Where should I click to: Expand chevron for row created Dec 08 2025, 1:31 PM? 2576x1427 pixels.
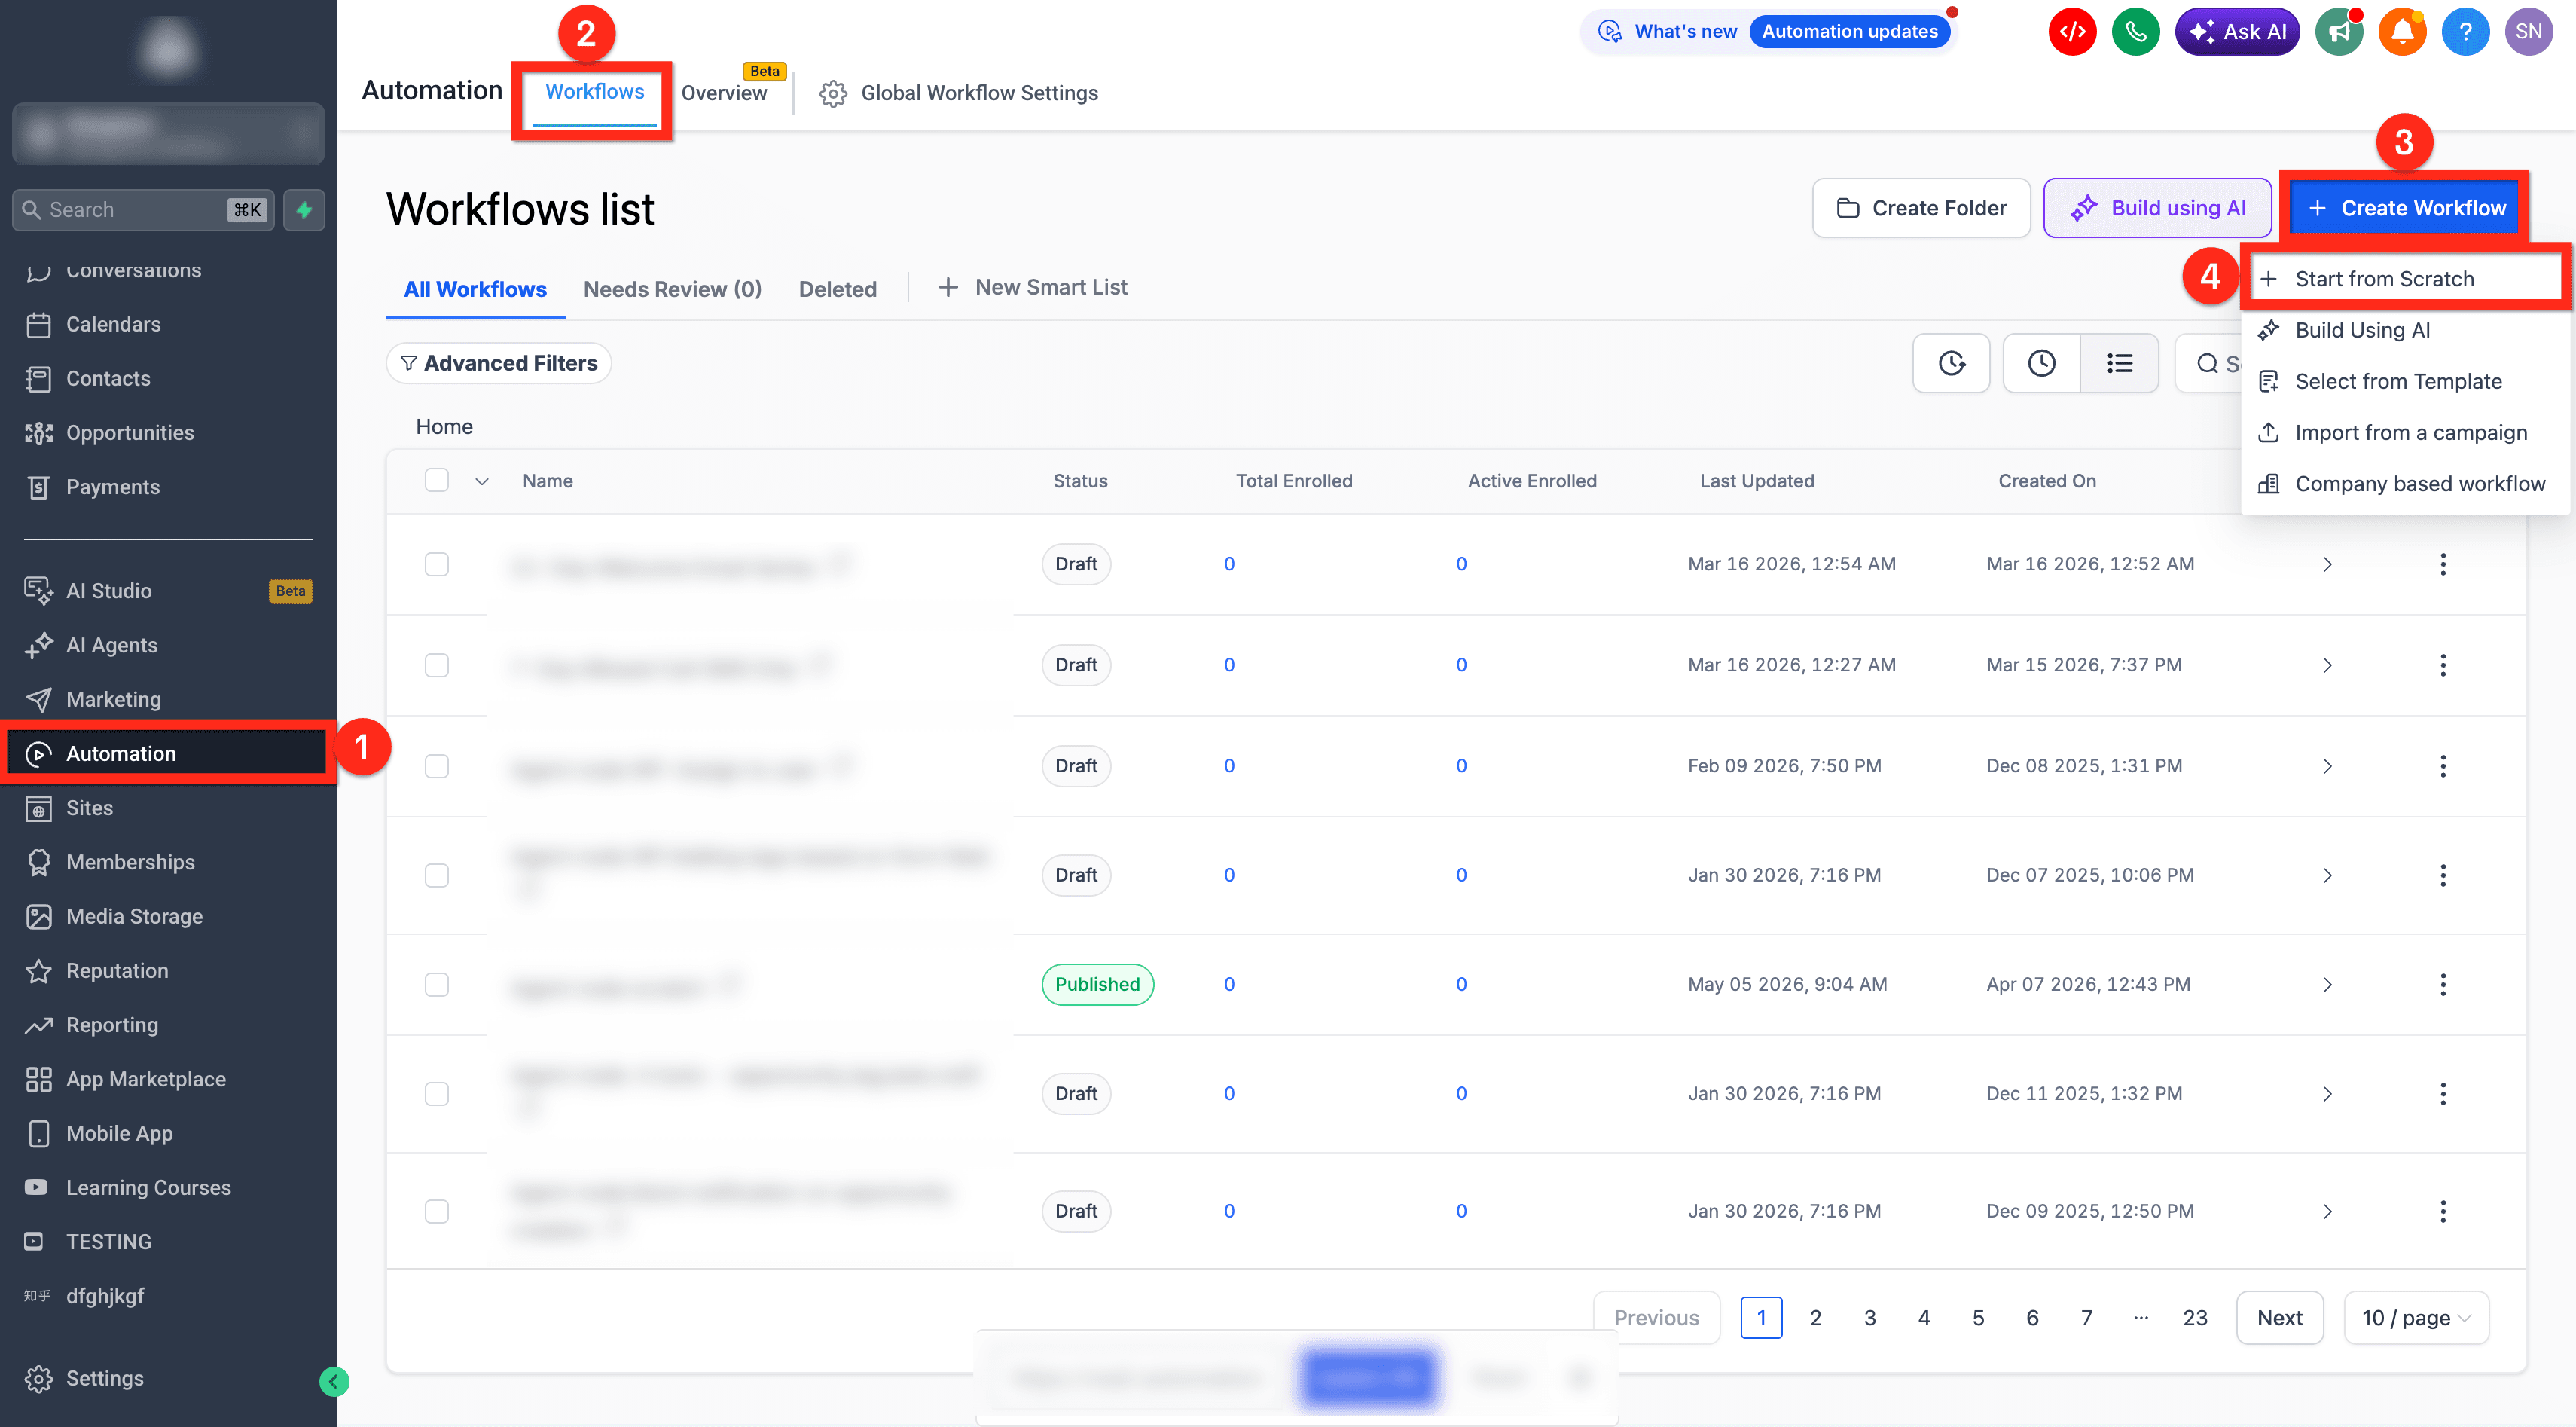click(2327, 766)
